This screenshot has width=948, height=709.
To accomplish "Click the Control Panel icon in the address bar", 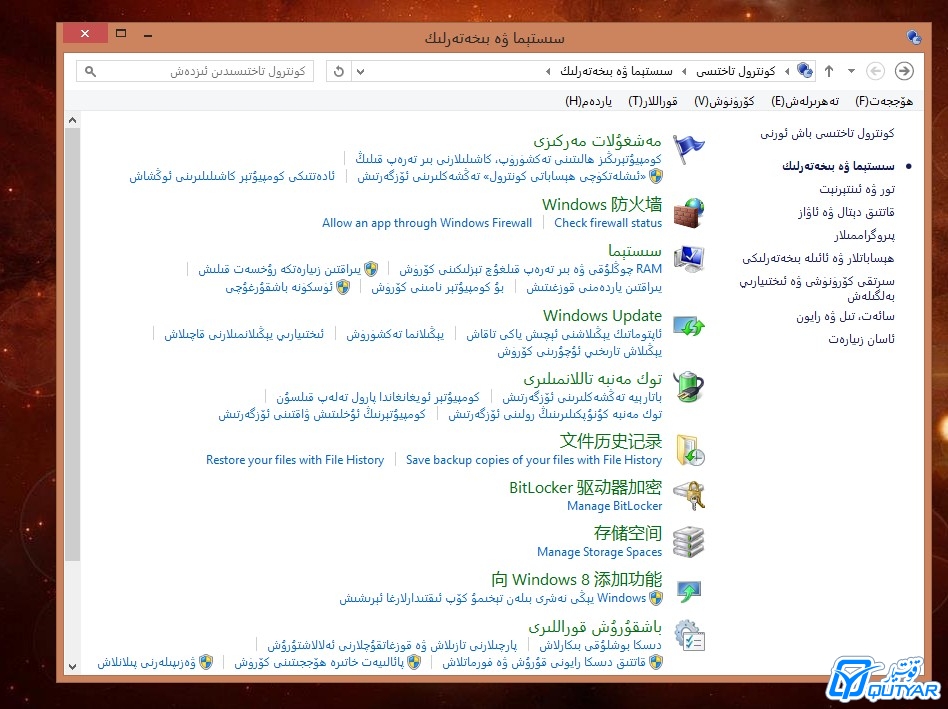I will [805, 71].
